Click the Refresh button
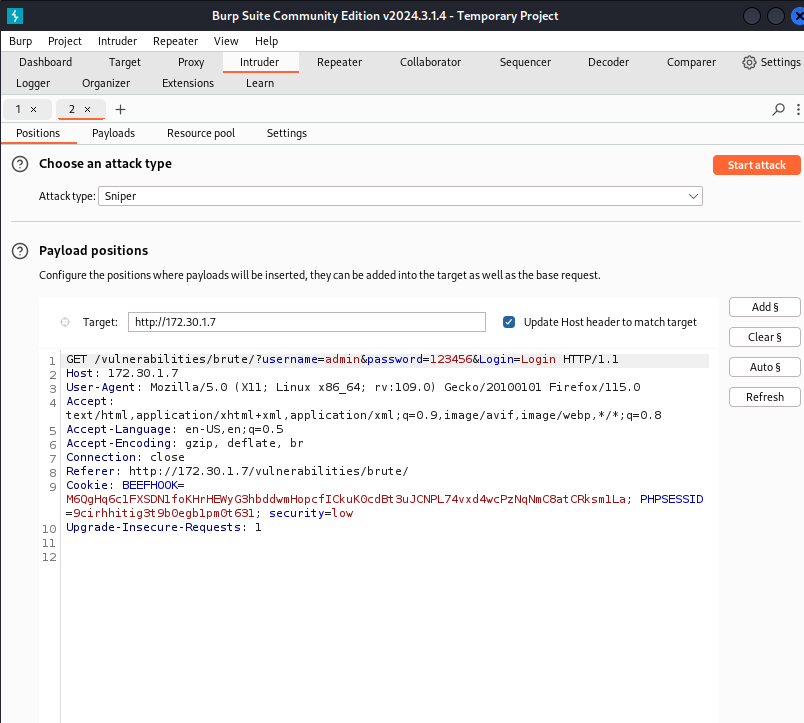This screenshot has width=804, height=723. pos(765,397)
